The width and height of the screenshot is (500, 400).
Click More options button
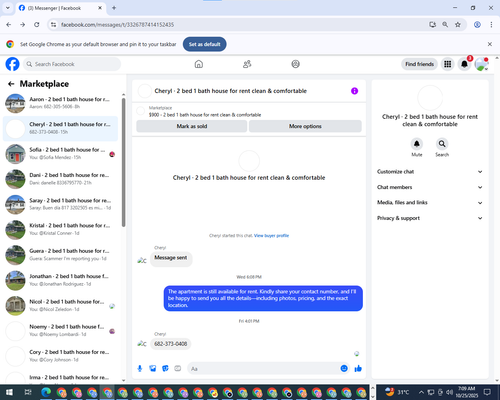305,126
